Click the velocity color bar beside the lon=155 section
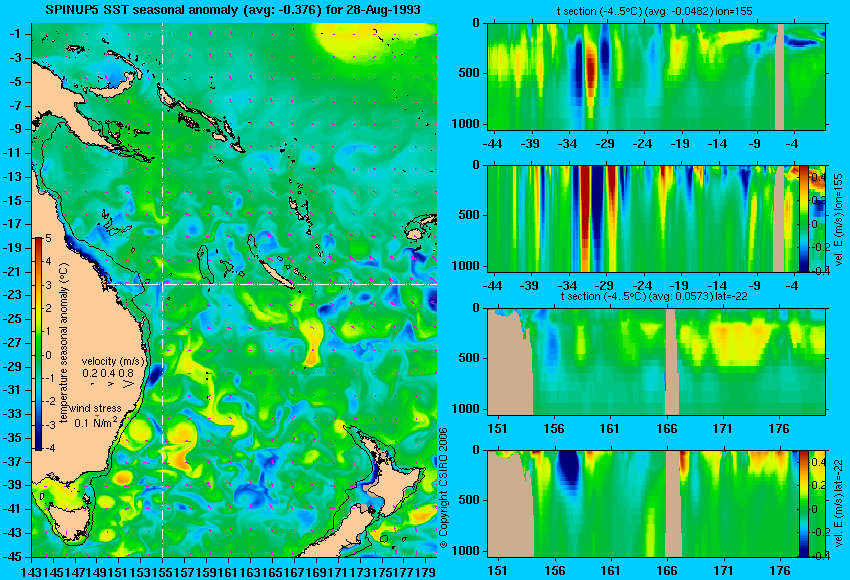The image size is (850, 580). (x=803, y=218)
